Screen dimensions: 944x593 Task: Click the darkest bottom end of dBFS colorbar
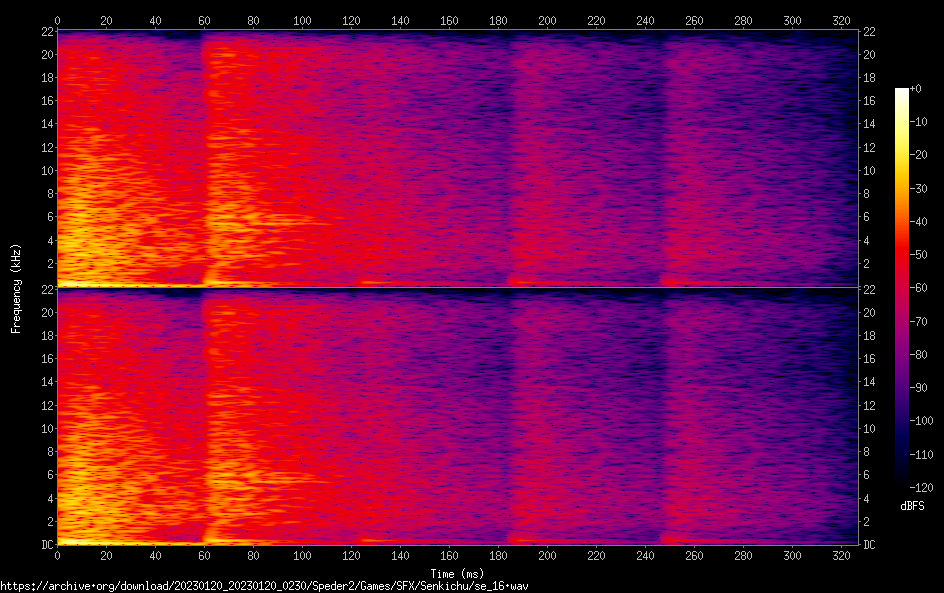(x=902, y=484)
